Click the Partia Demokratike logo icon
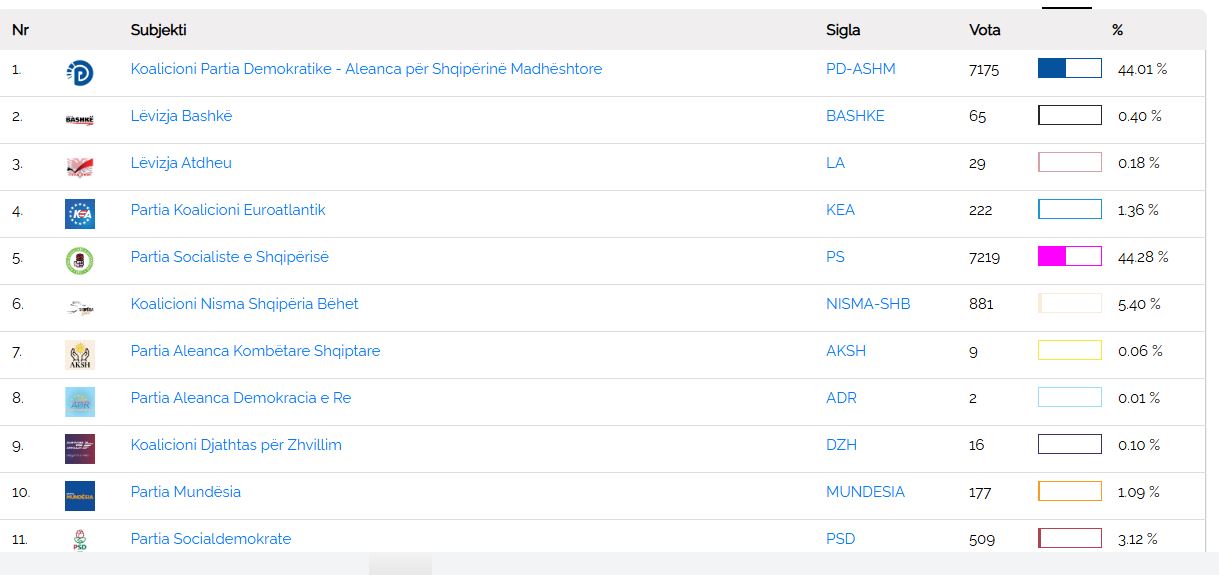 pos(79,72)
